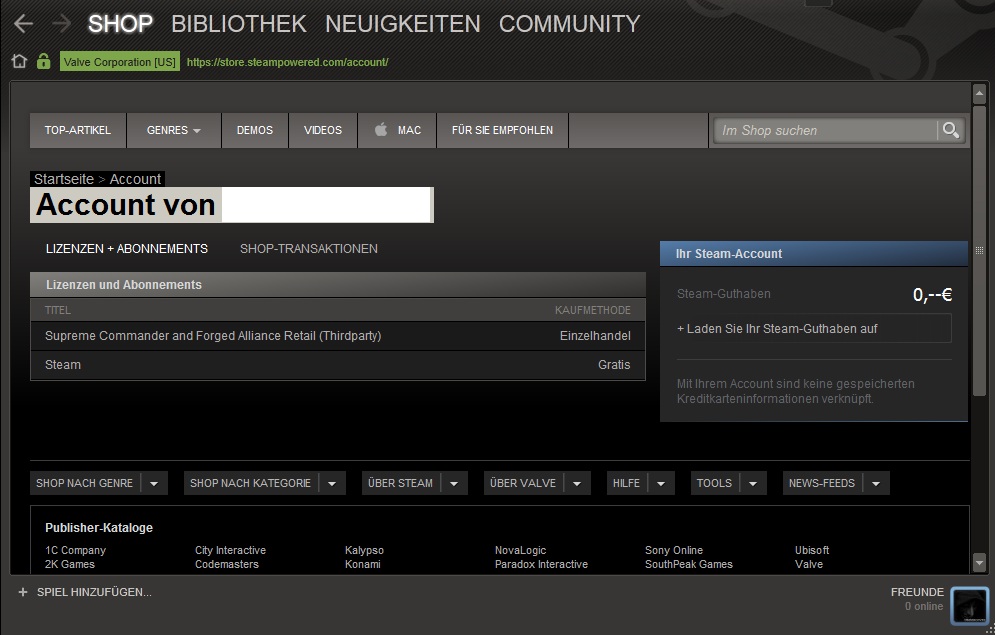Viewport: 995px width, 635px height.
Task: Open the Mac section with Apple icon
Action: [397, 130]
